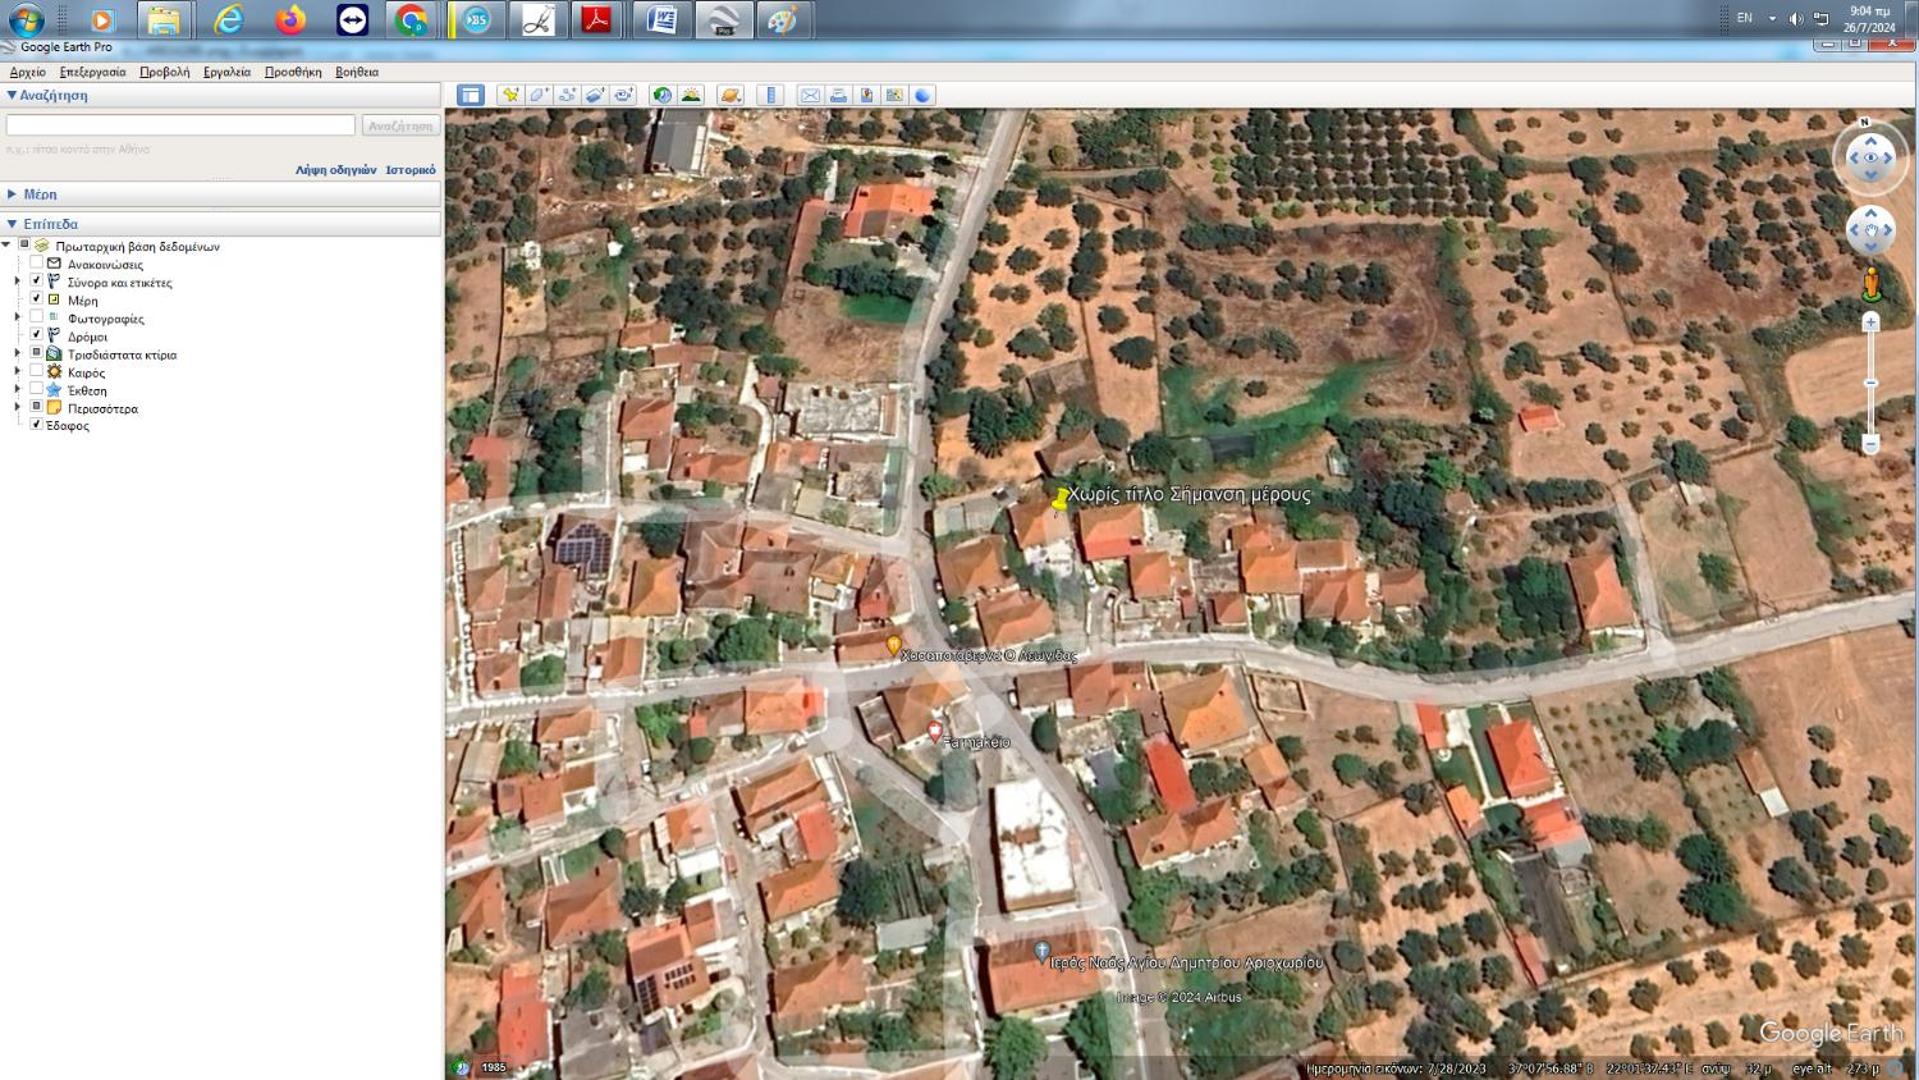Toggle the sunlight across landscape icon
This screenshot has width=1919, height=1080.
click(x=691, y=95)
